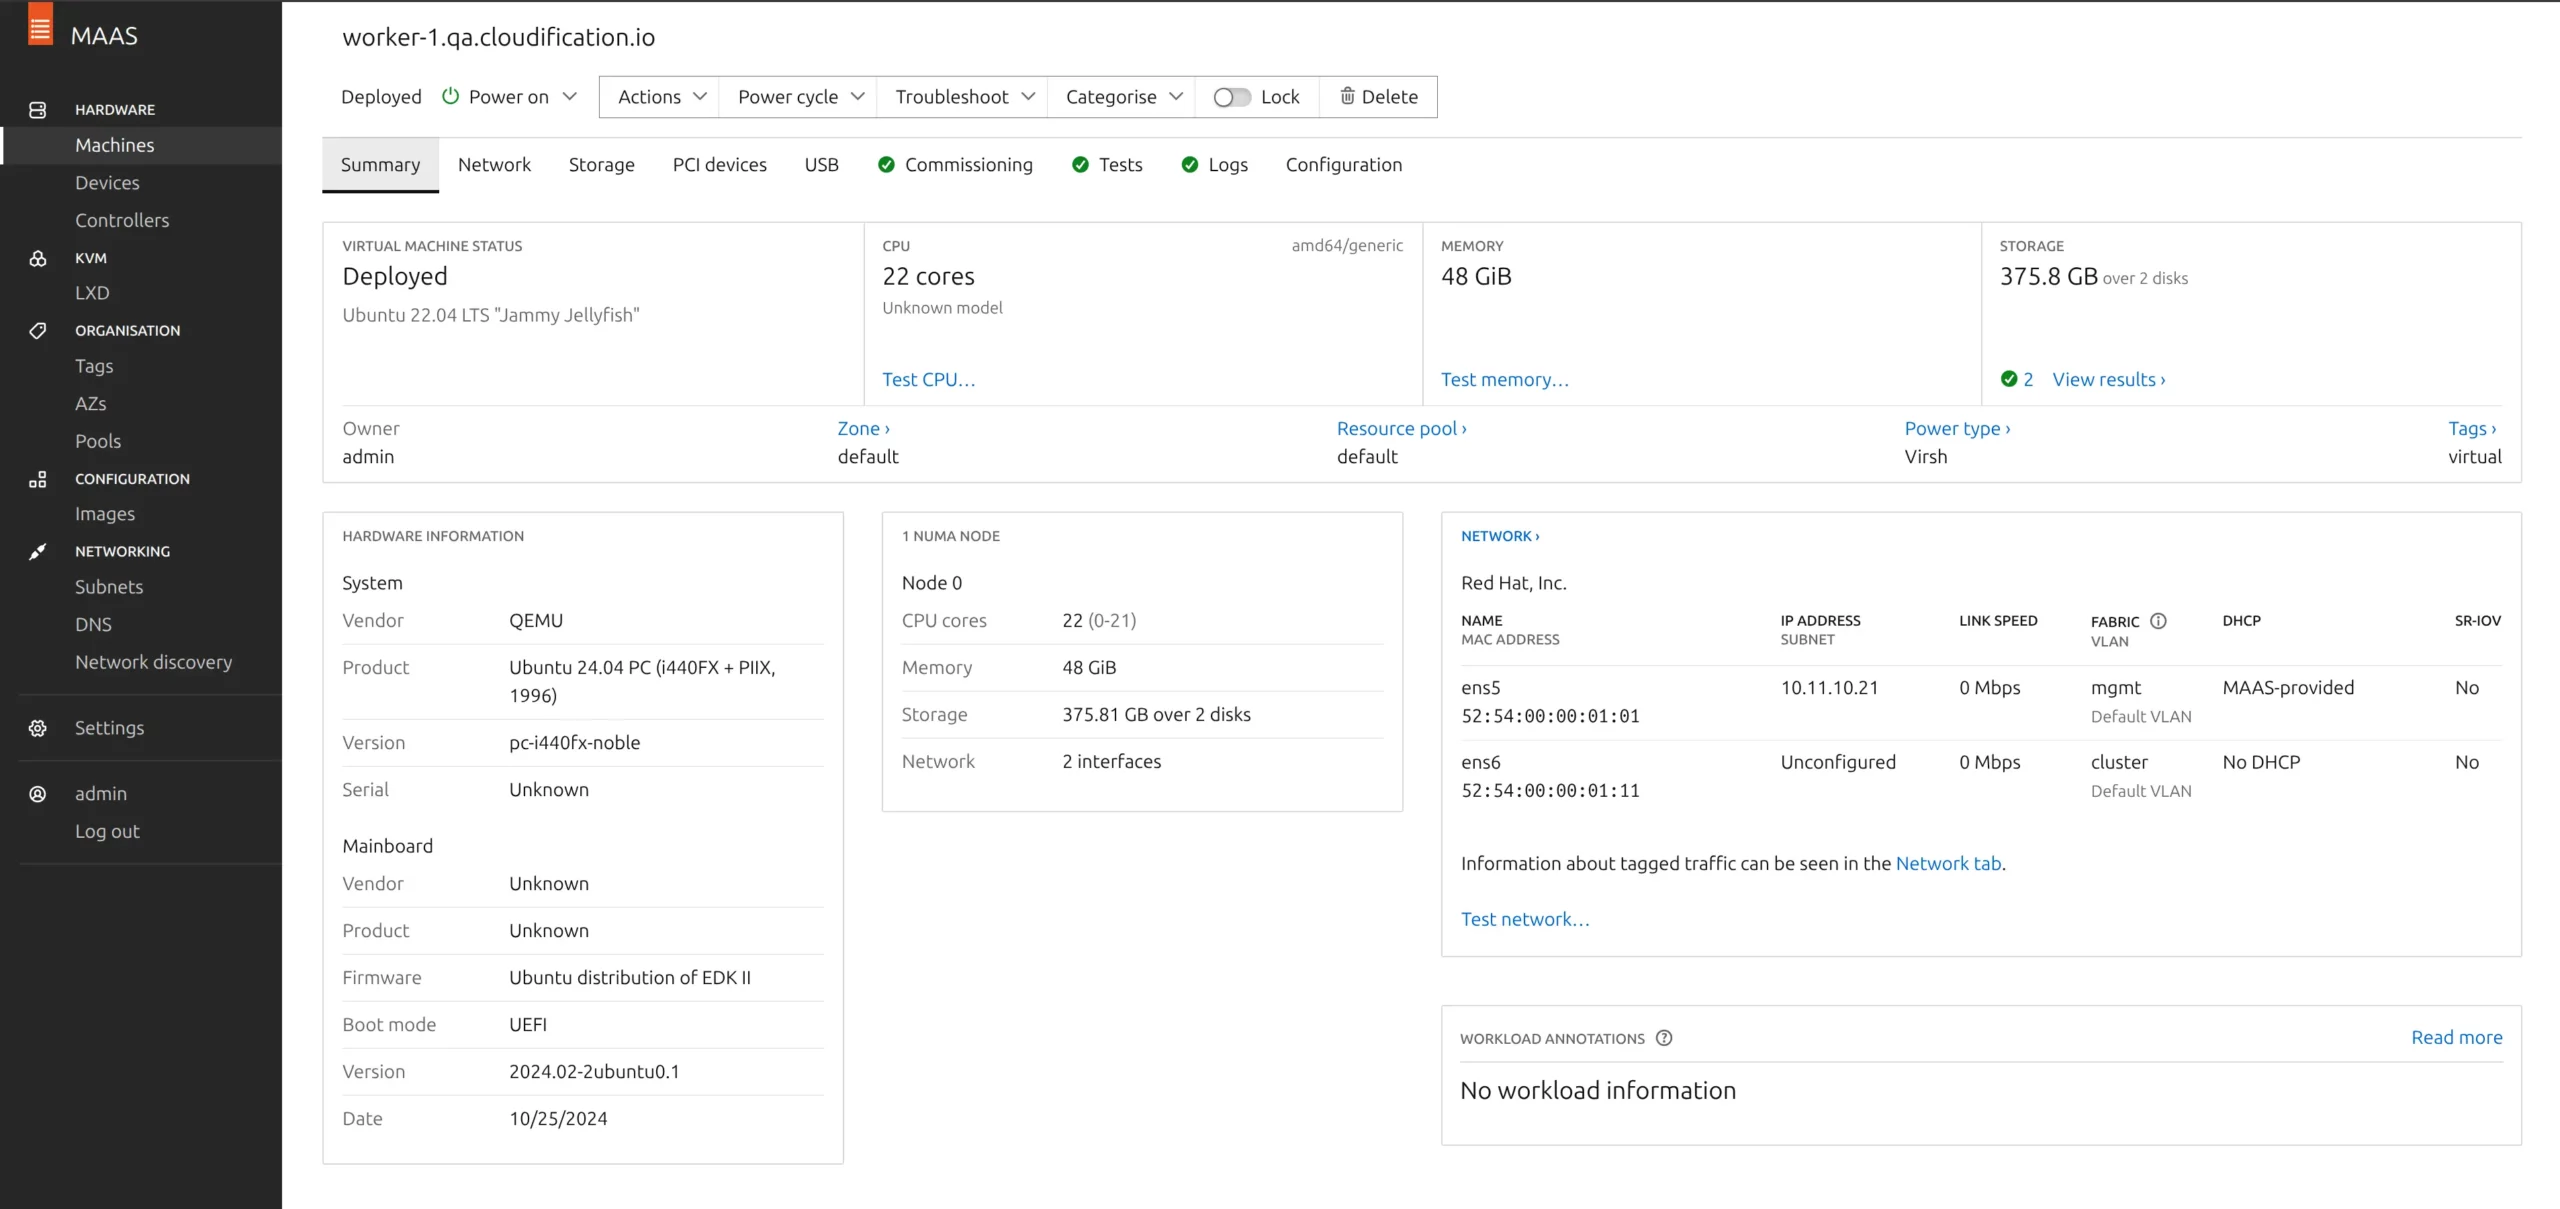Click the Organisation tag icon

pyautogui.click(x=38, y=331)
